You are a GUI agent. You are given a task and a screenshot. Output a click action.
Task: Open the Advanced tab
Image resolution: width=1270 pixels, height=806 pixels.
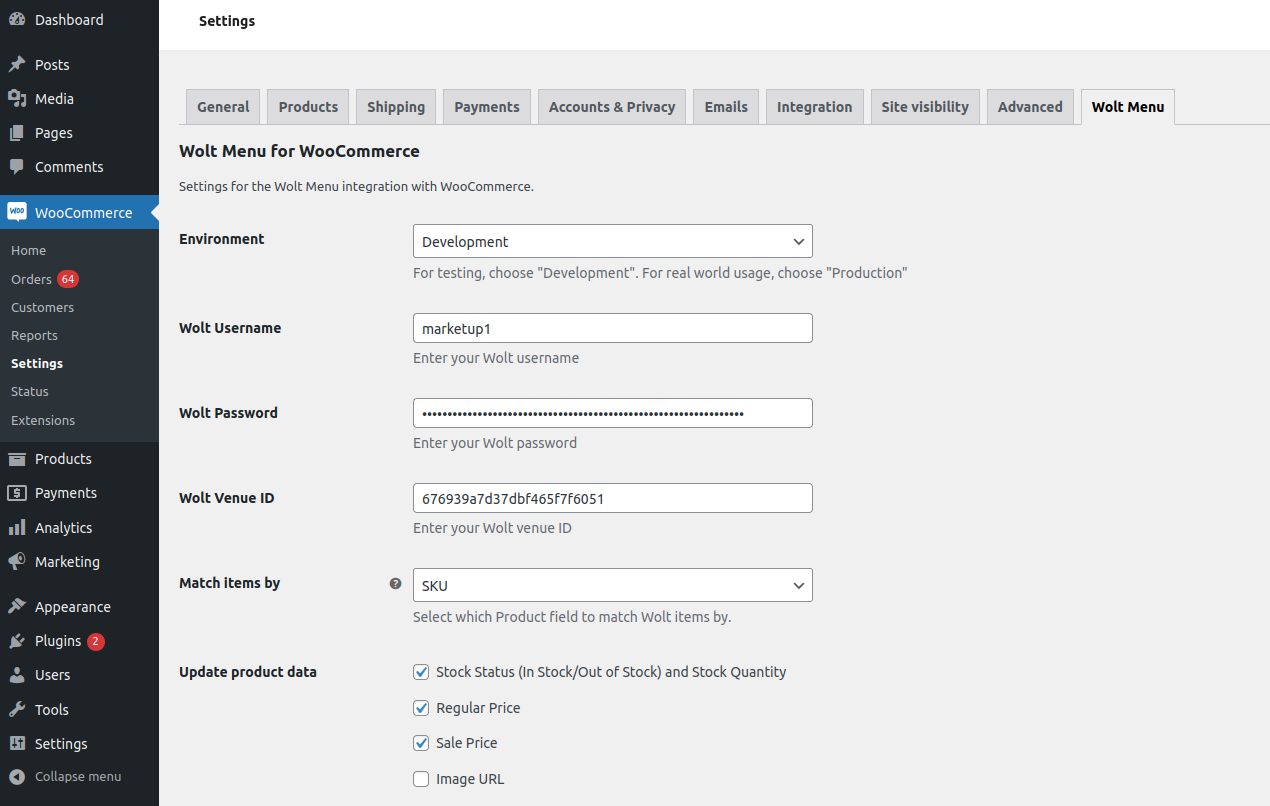coord(1030,107)
